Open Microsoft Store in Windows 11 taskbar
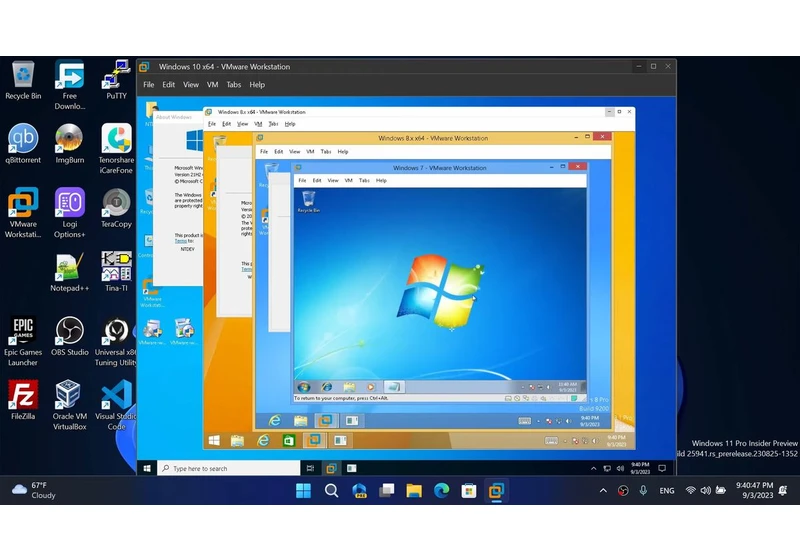This screenshot has height=560, width=800. (469, 491)
